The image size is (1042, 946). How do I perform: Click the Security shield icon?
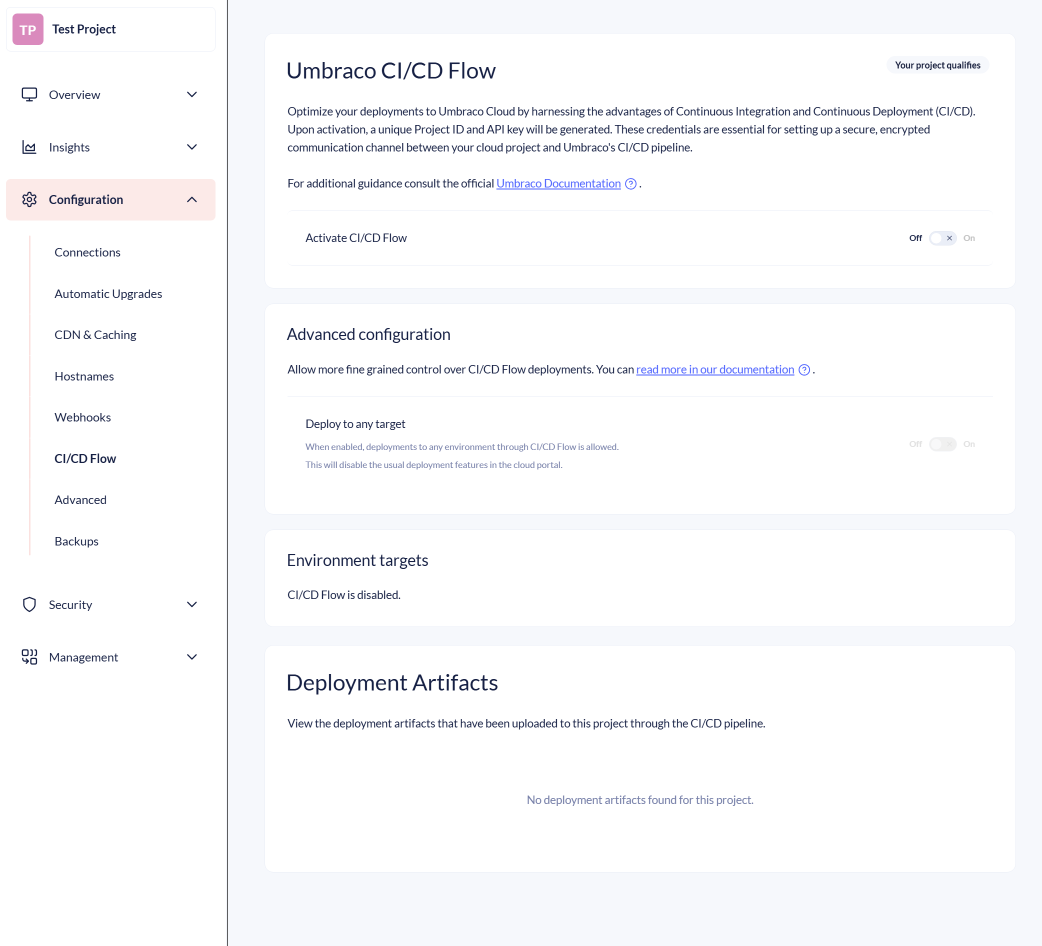point(30,605)
